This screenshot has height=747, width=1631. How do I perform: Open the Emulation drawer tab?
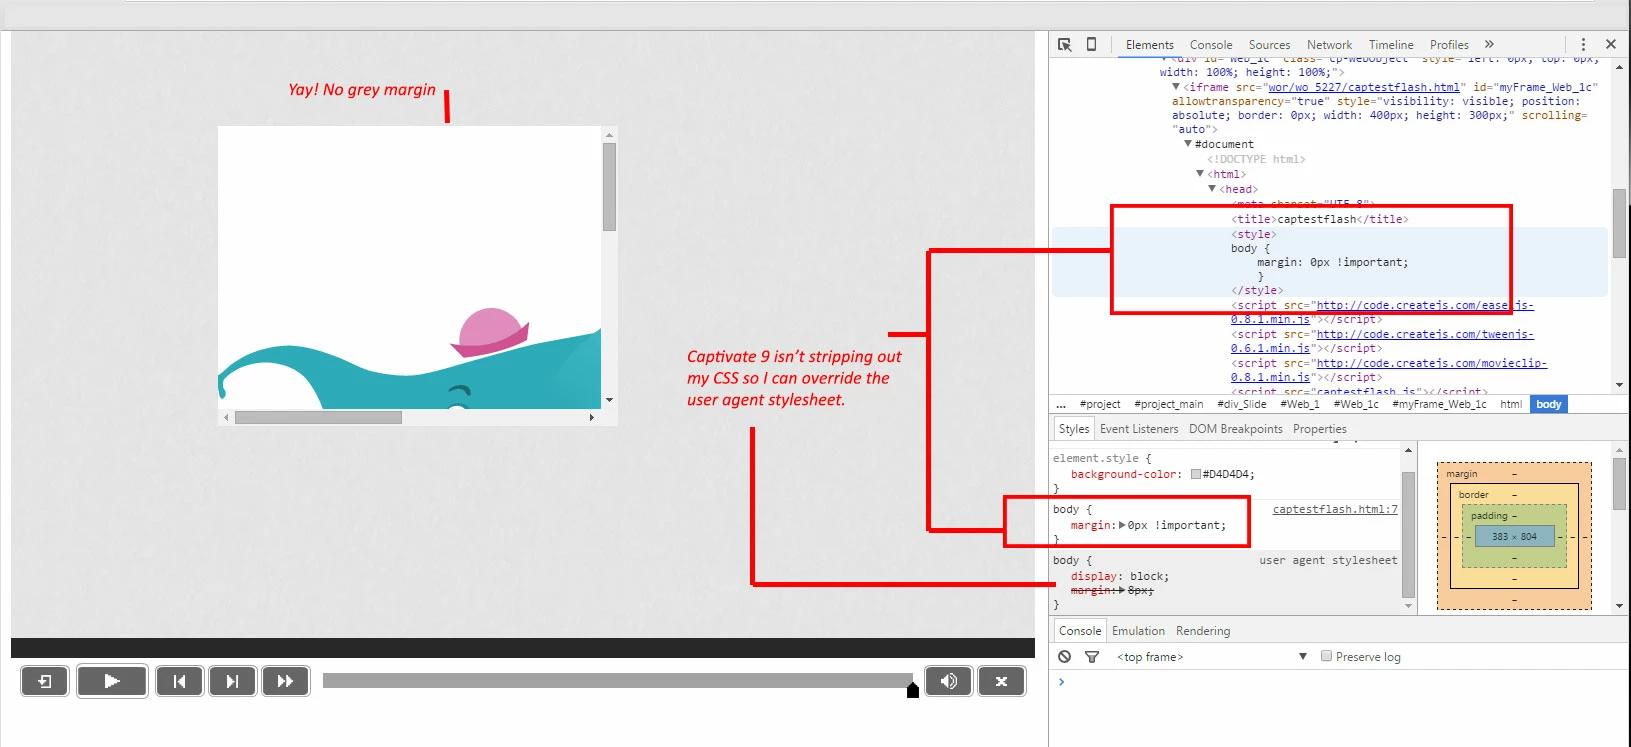pos(1138,631)
